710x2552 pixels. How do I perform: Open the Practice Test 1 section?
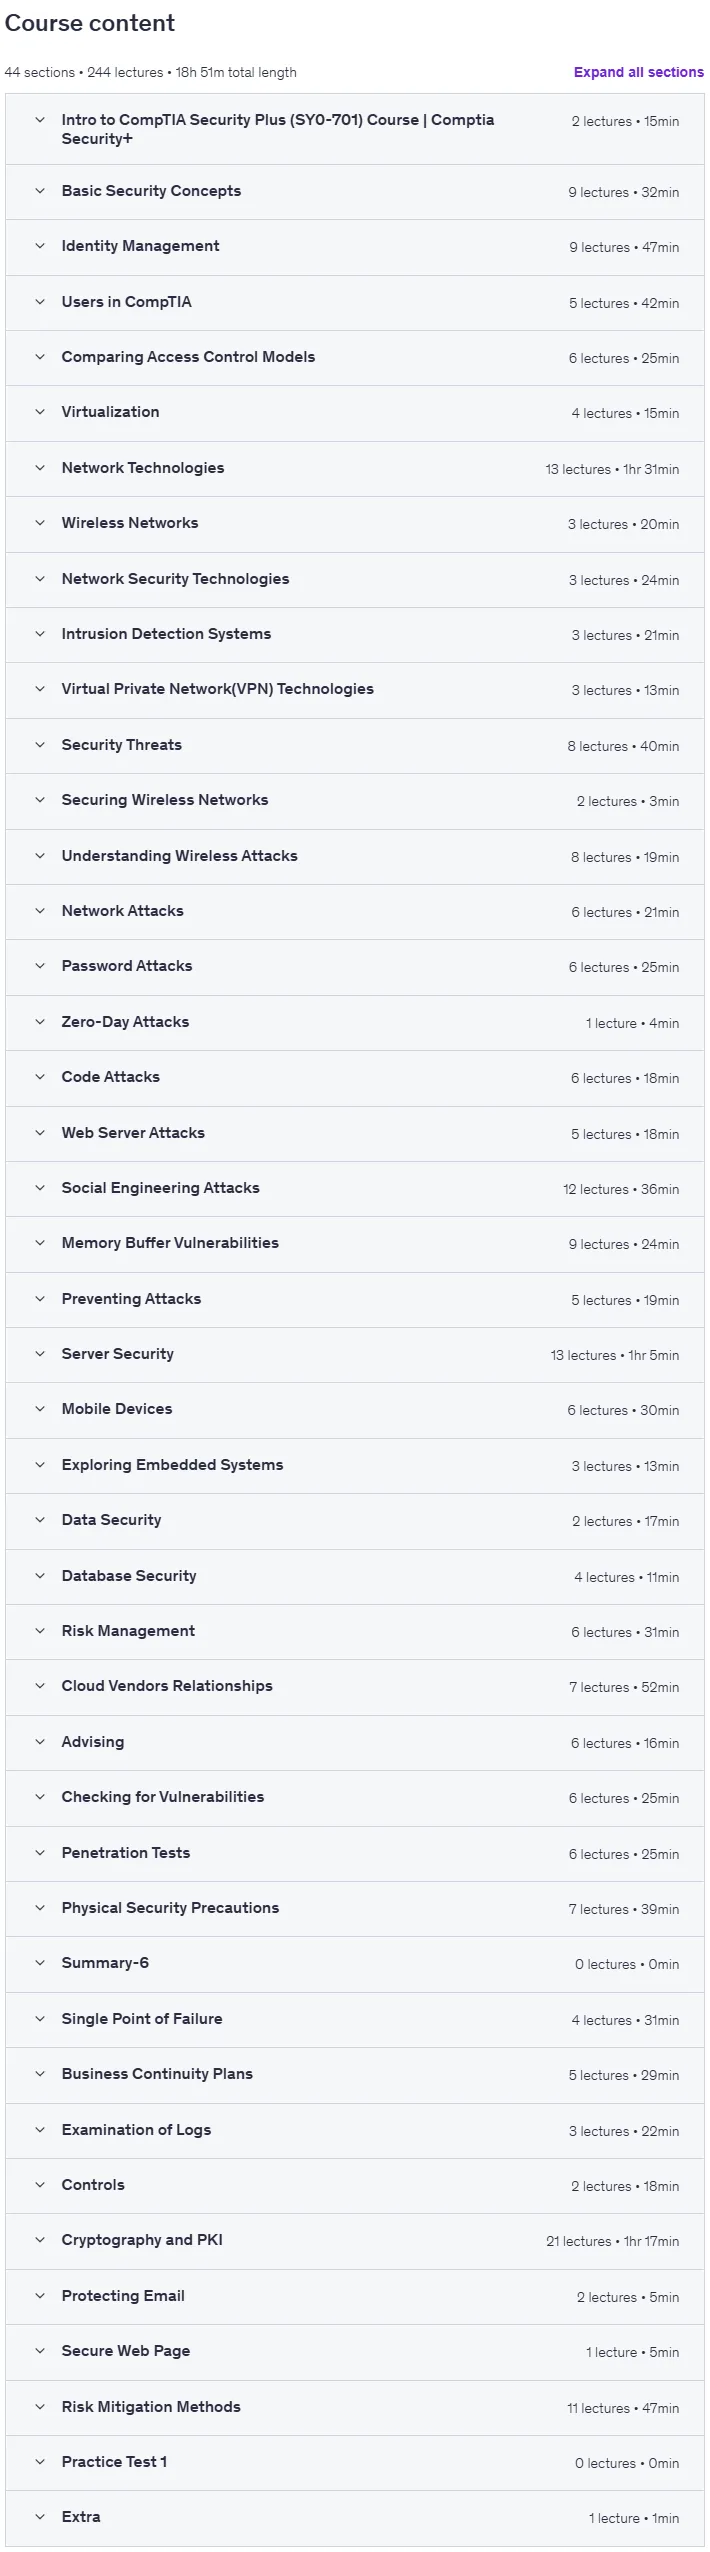355,2463
